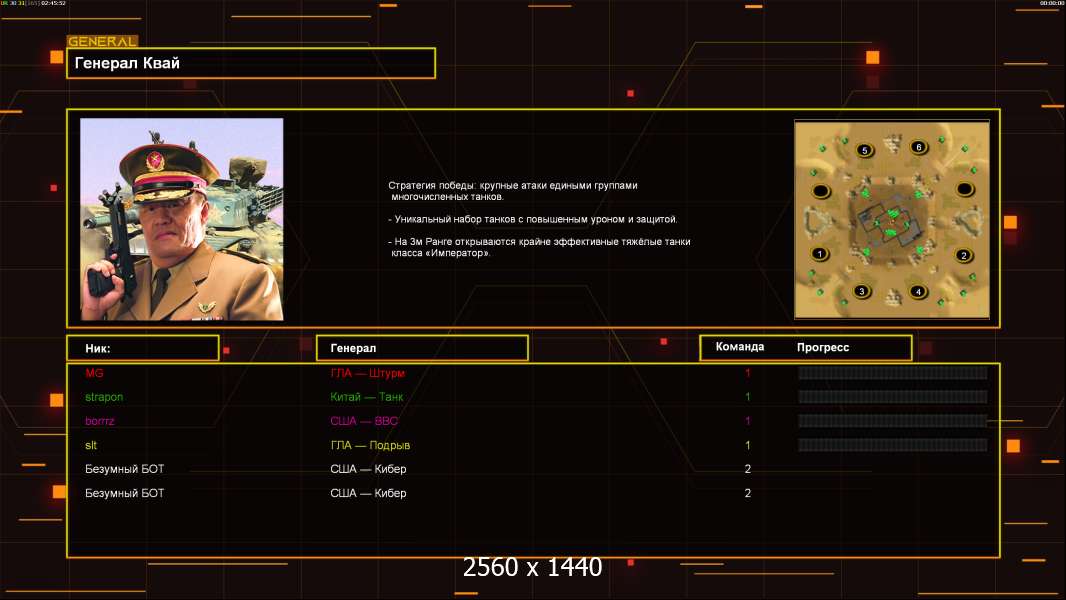Click start position 1 on the minimap
Image resolution: width=1066 pixels, height=600 pixels.
pyautogui.click(x=821, y=254)
